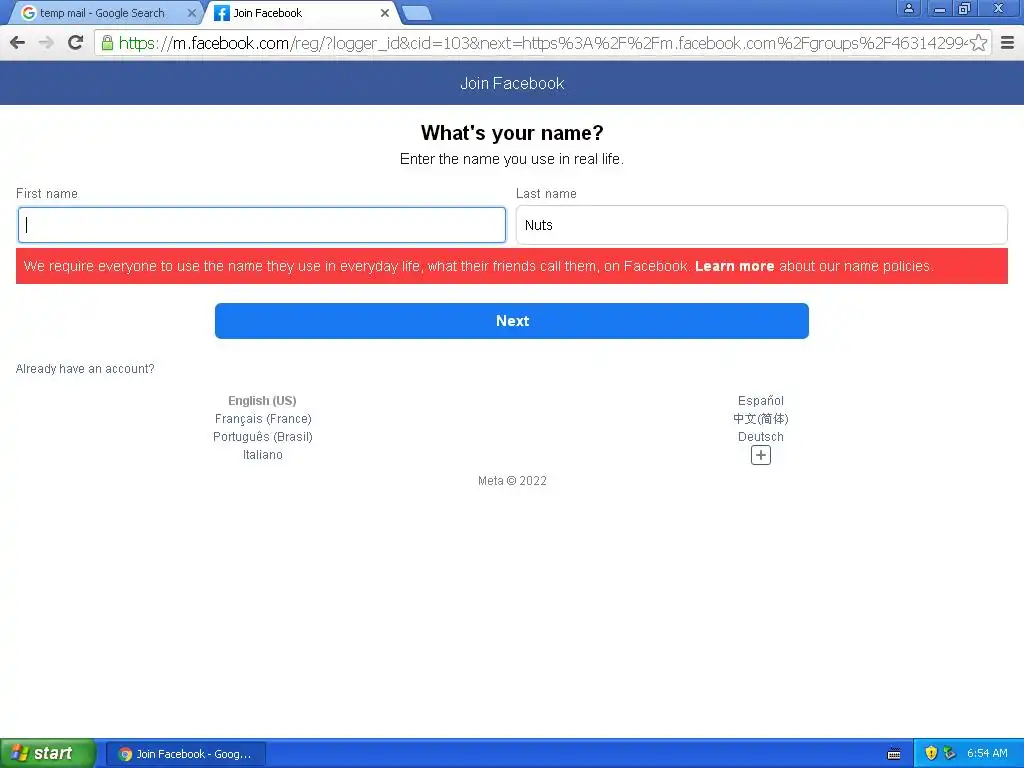Restore down the Chrome window
Viewport: 1024px width, 768px height.
coord(965,8)
